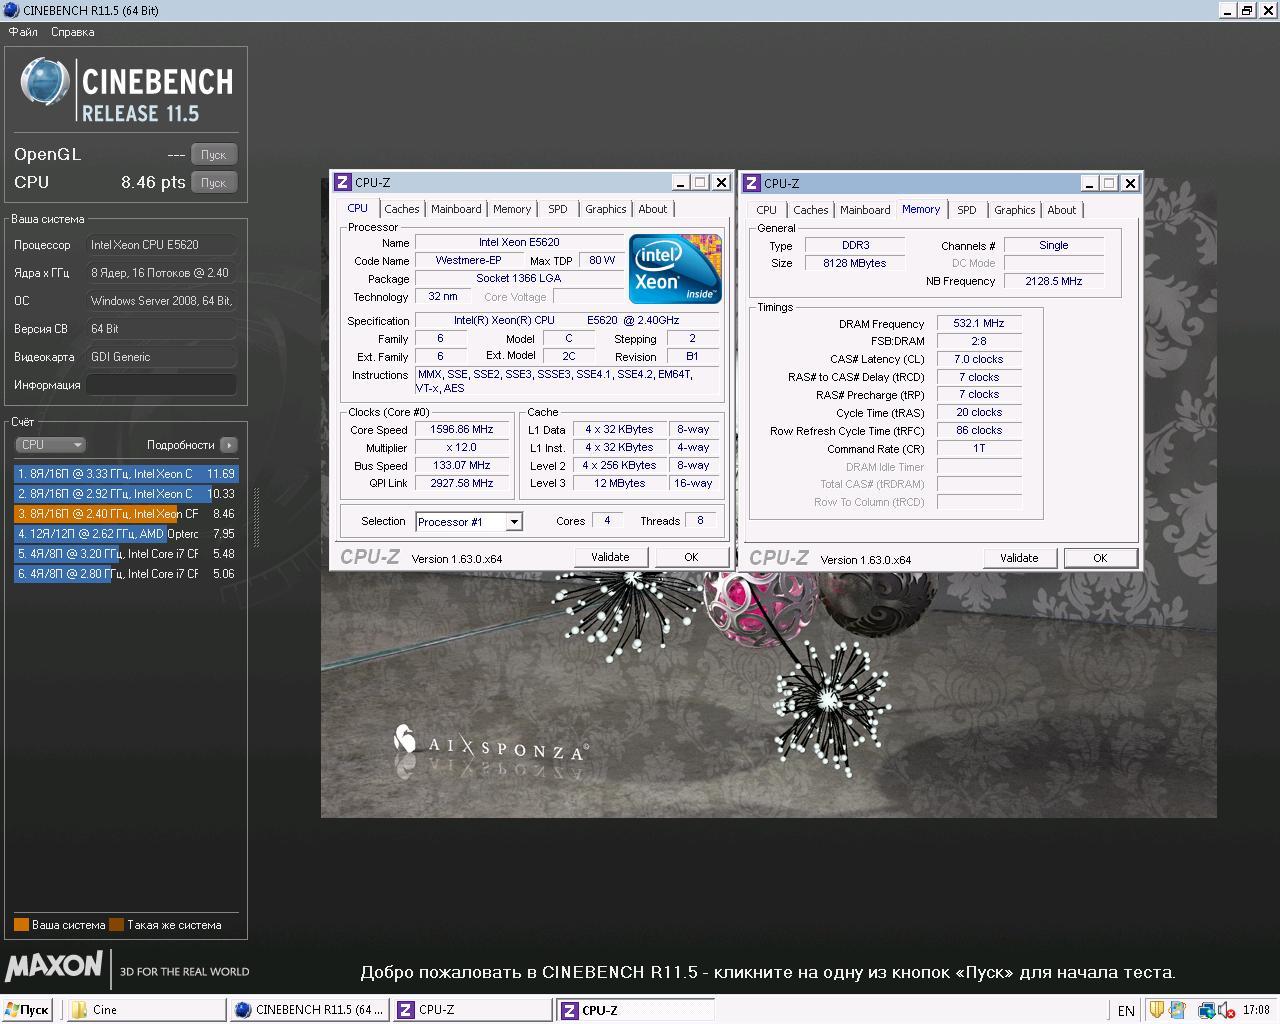Select ranking row 2 scoring 10.33

point(126,494)
